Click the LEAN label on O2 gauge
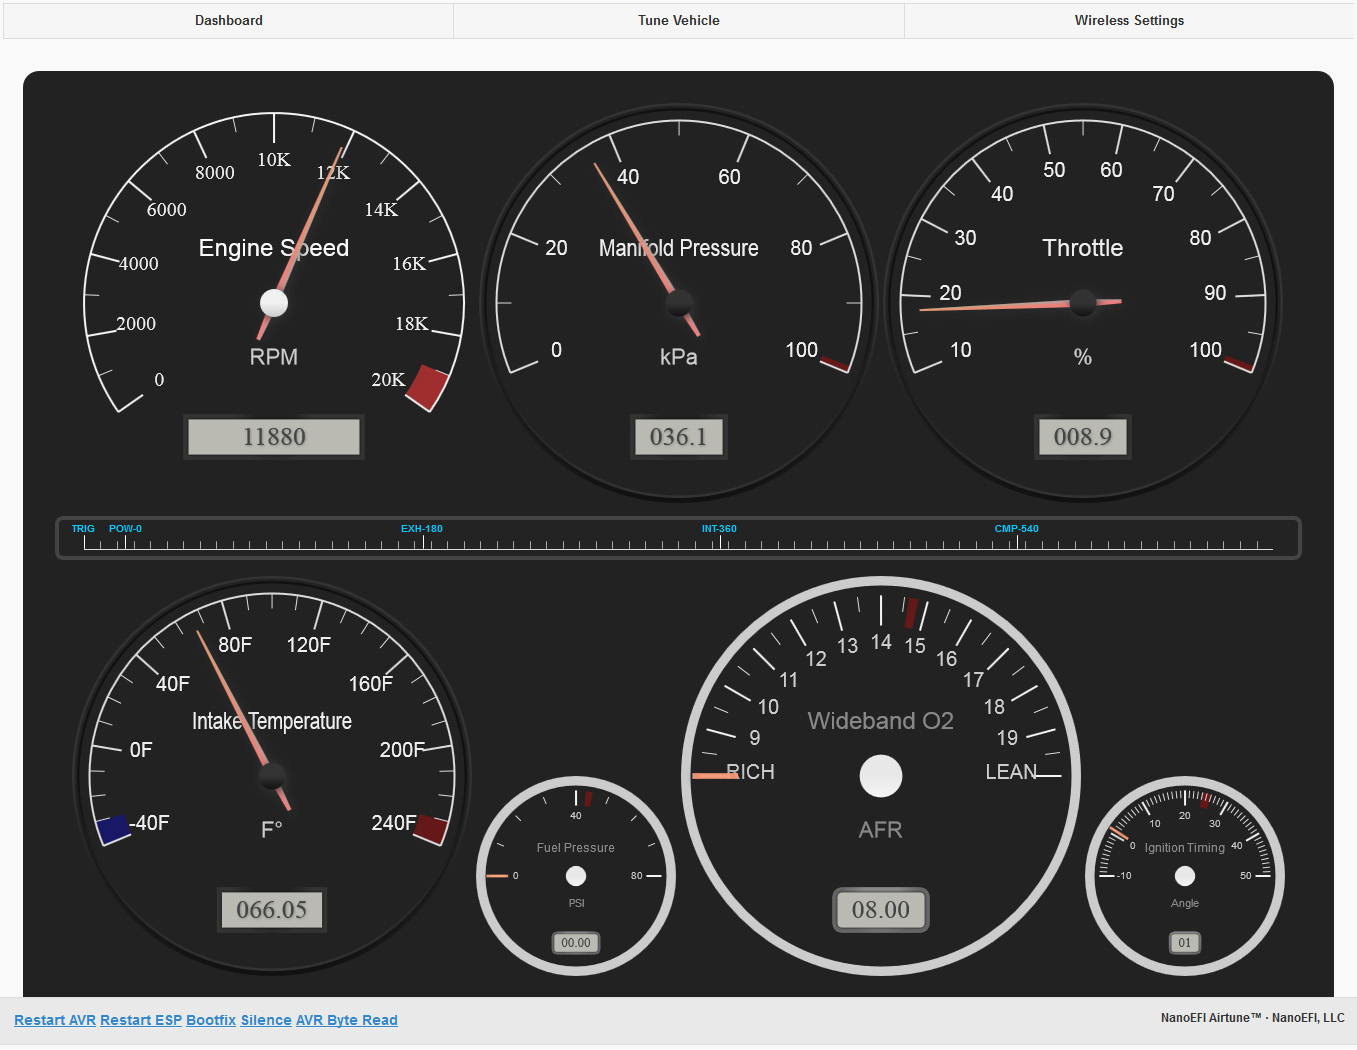This screenshot has height=1050, width=1357. (x=1011, y=772)
